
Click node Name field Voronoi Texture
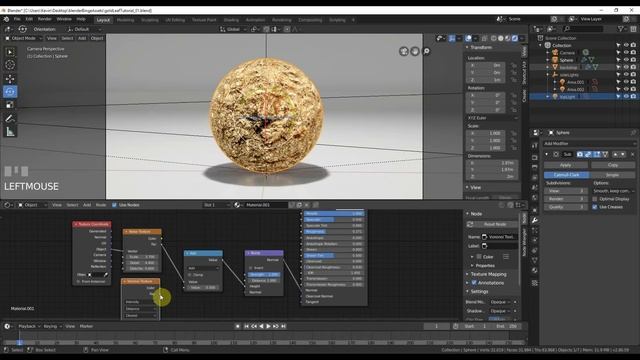pyautogui.click(x=500, y=237)
